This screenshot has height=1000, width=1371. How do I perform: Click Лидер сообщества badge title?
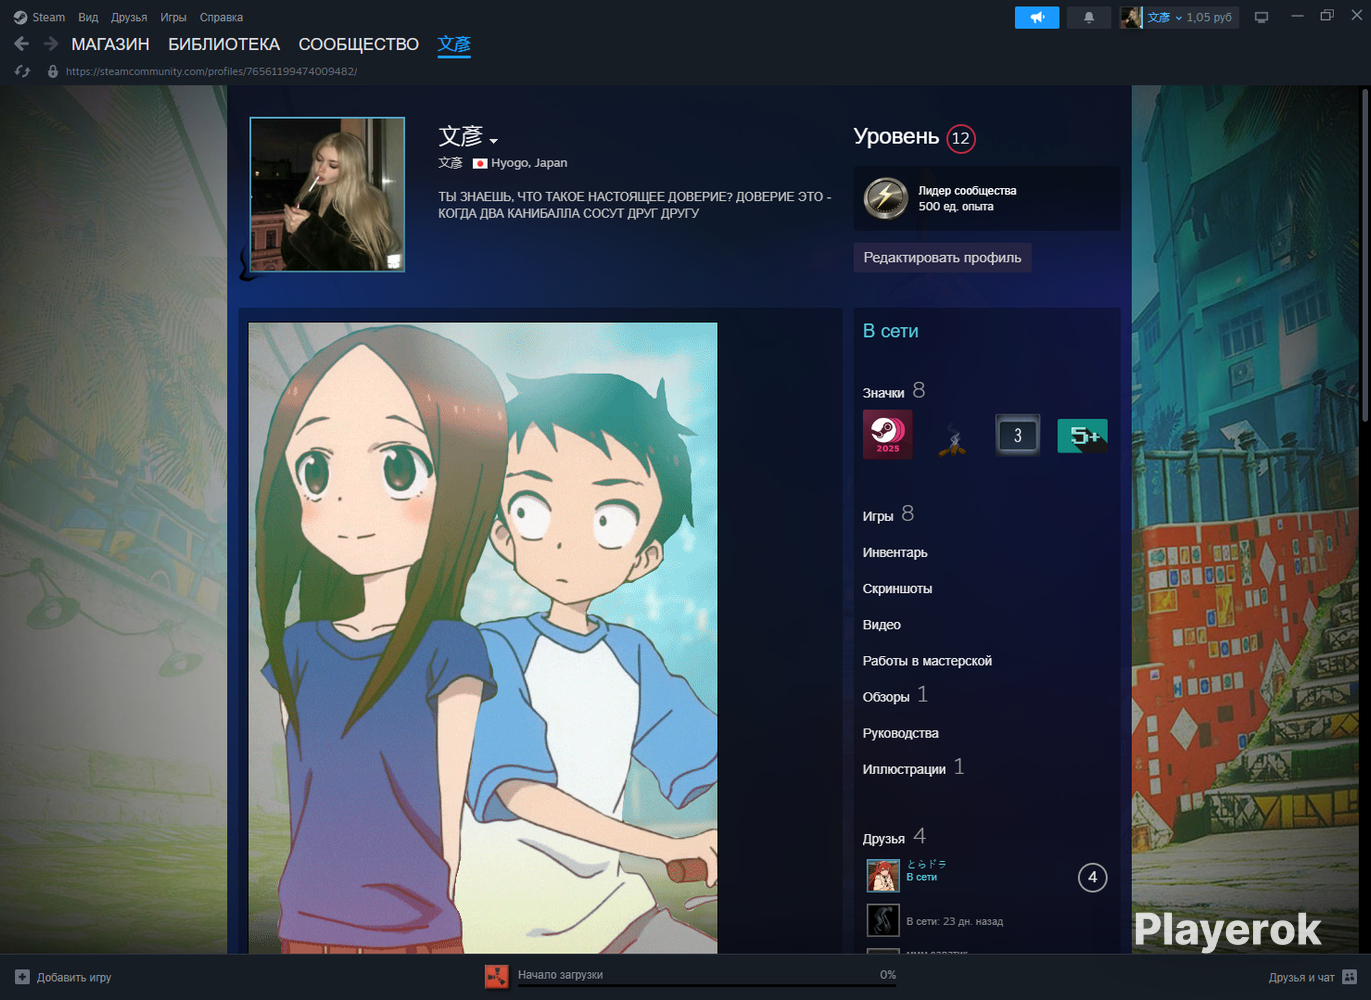pos(967,191)
